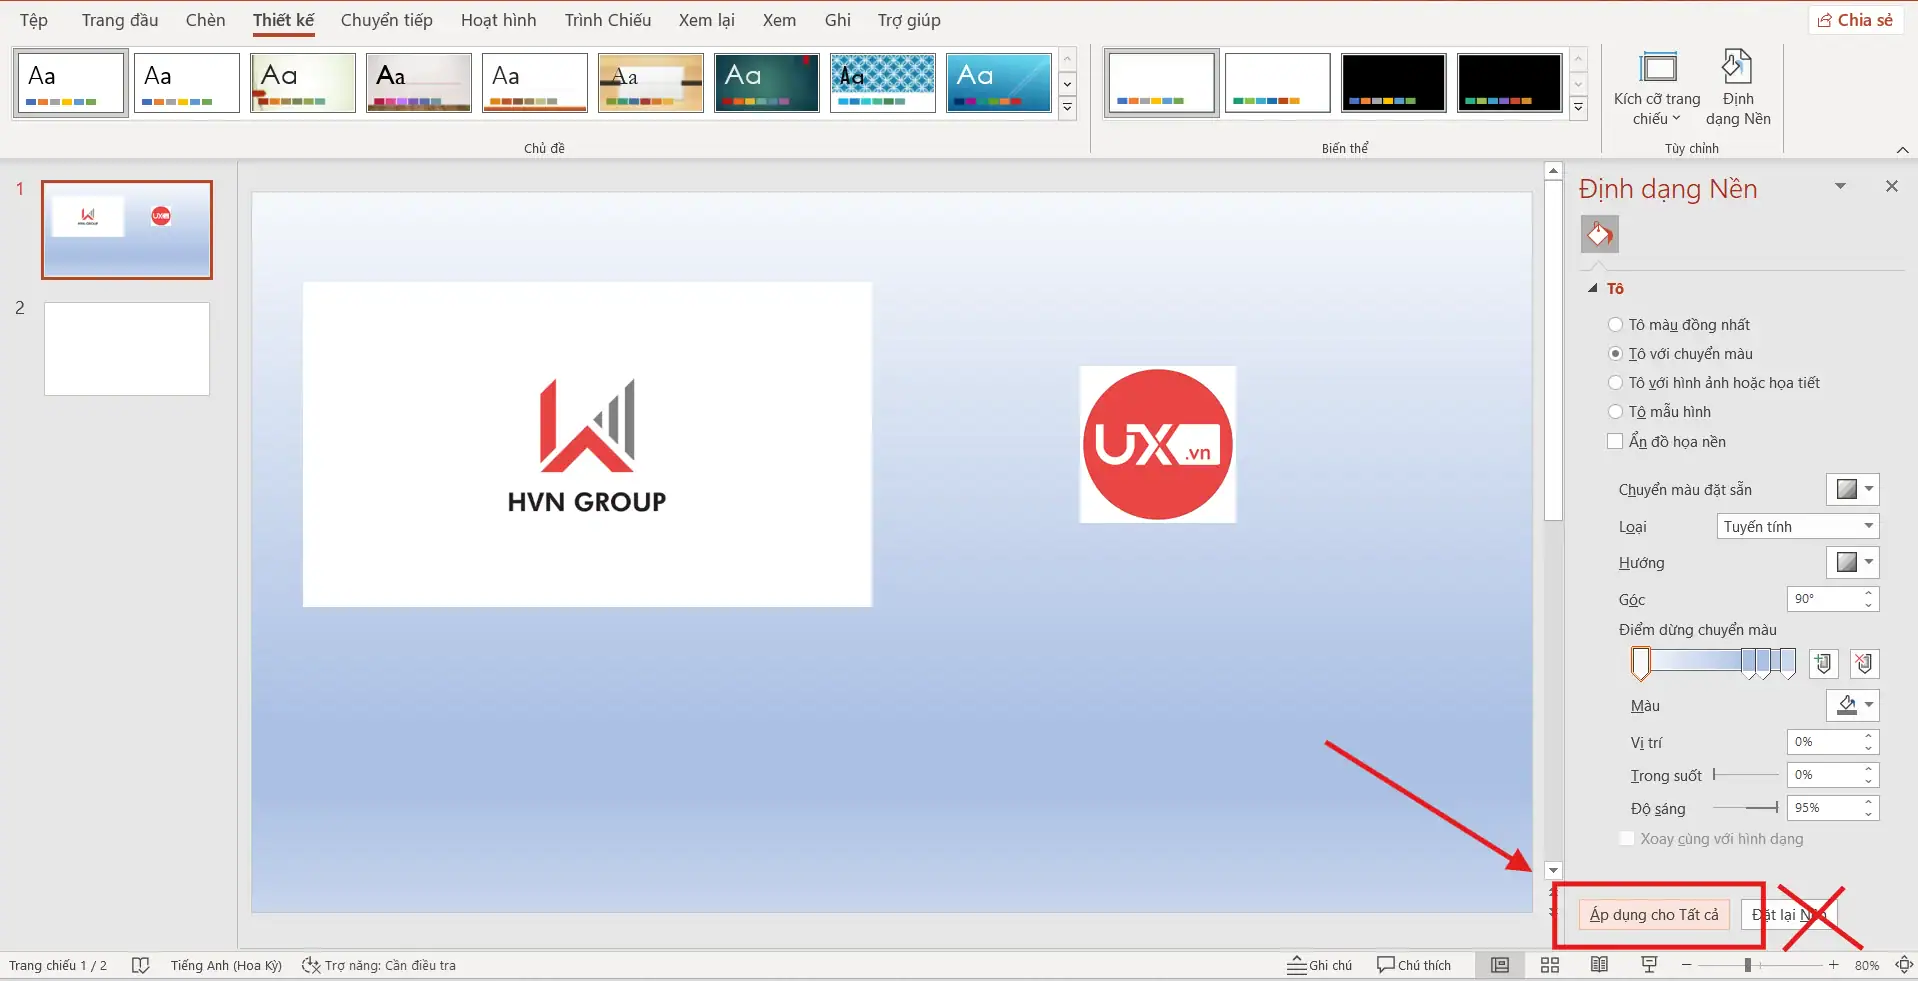1918x981 pixels.
Task: Select slide 2 thumbnail
Action: pyautogui.click(x=126, y=348)
